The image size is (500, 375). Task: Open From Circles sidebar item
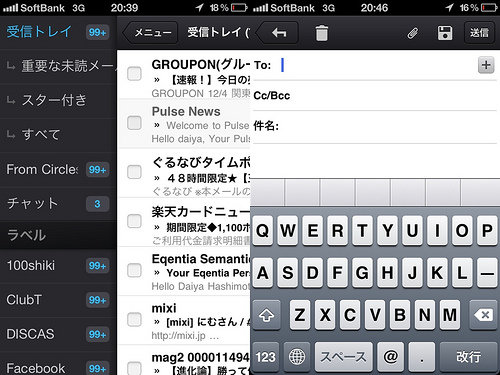(58, 170)
